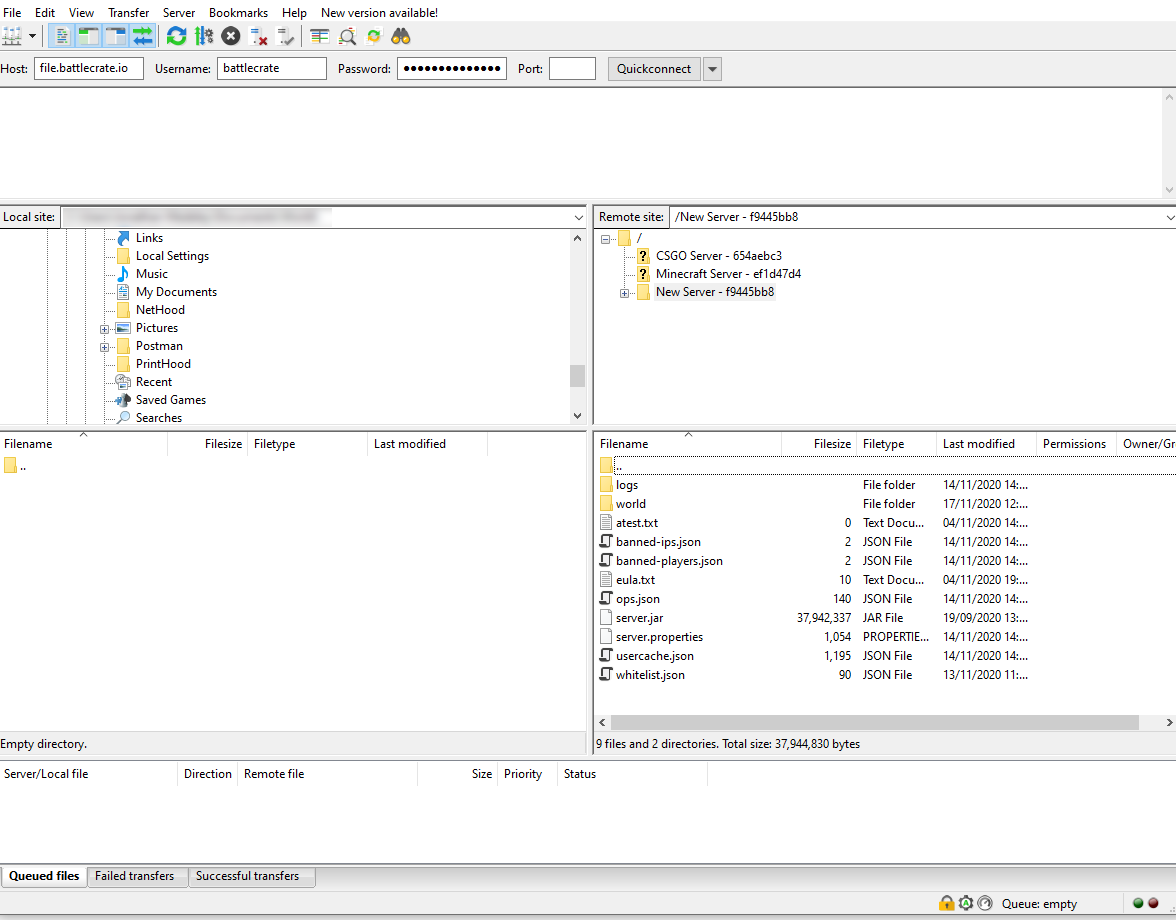This screenshot has width=1176, height=920.
Task: Collapse the remote root folder
Action: [605, 239]
